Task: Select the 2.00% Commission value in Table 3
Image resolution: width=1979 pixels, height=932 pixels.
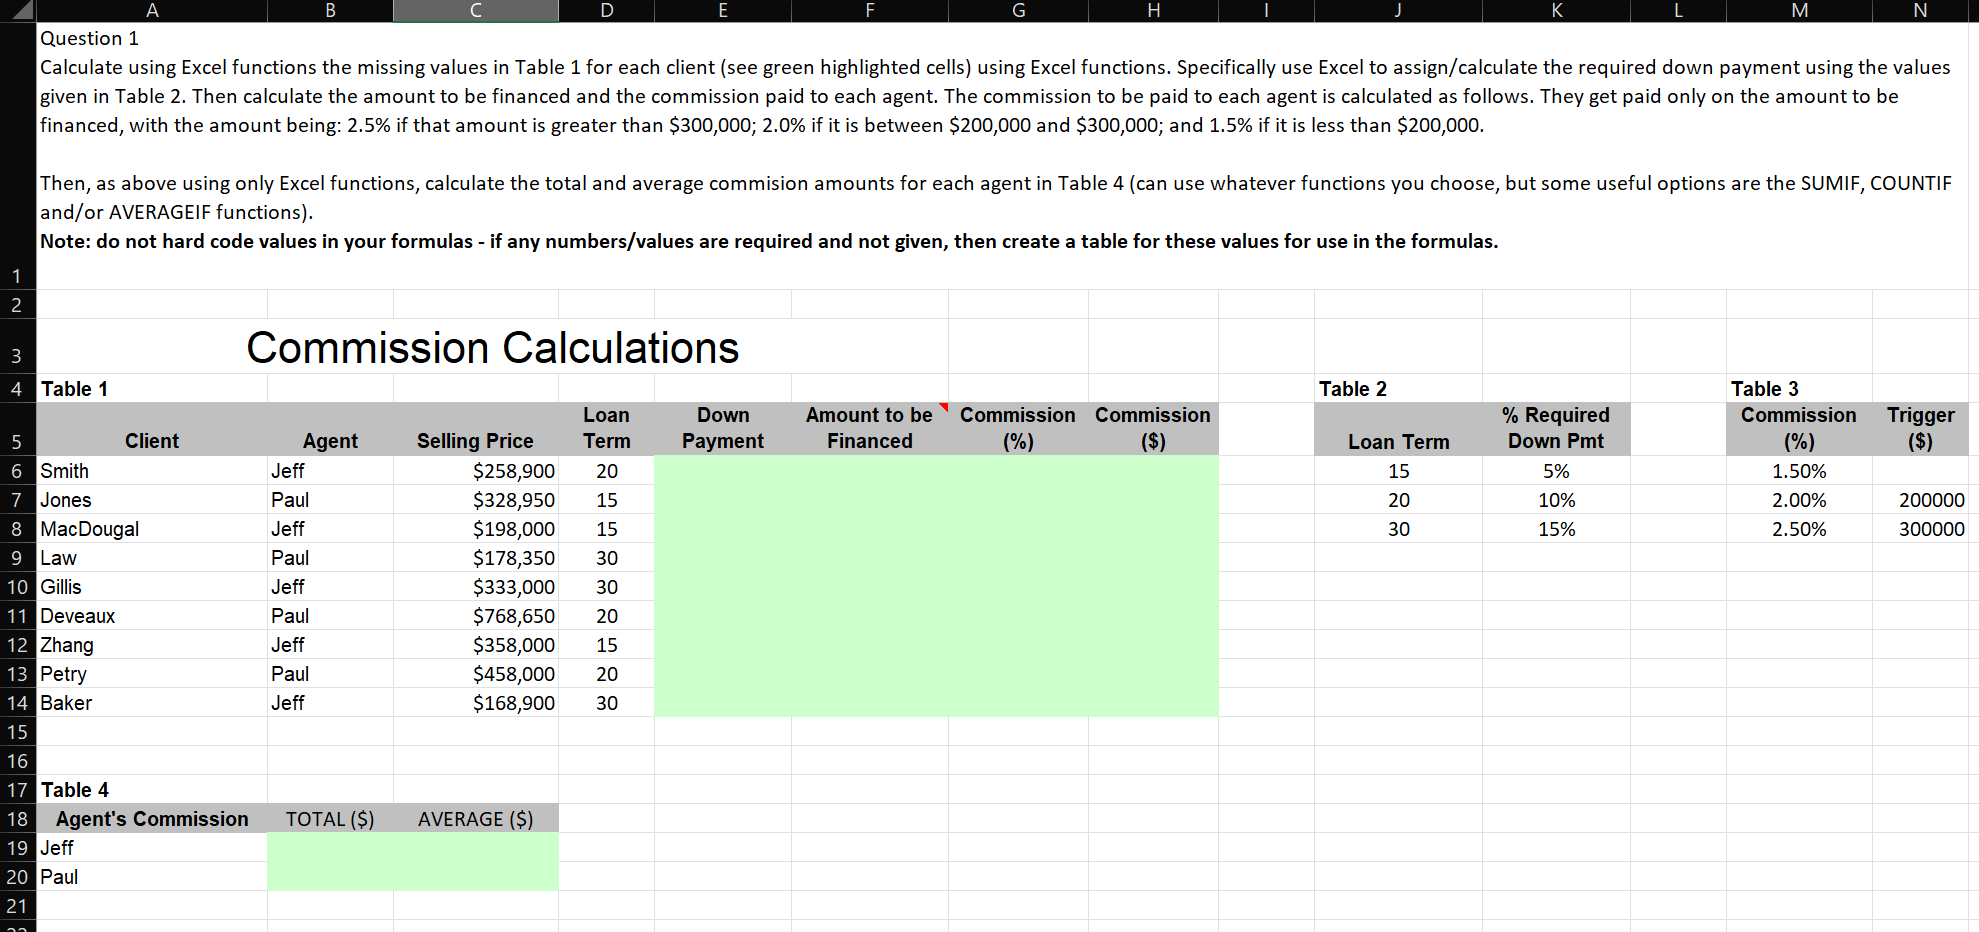Action: click(1797, 499)
